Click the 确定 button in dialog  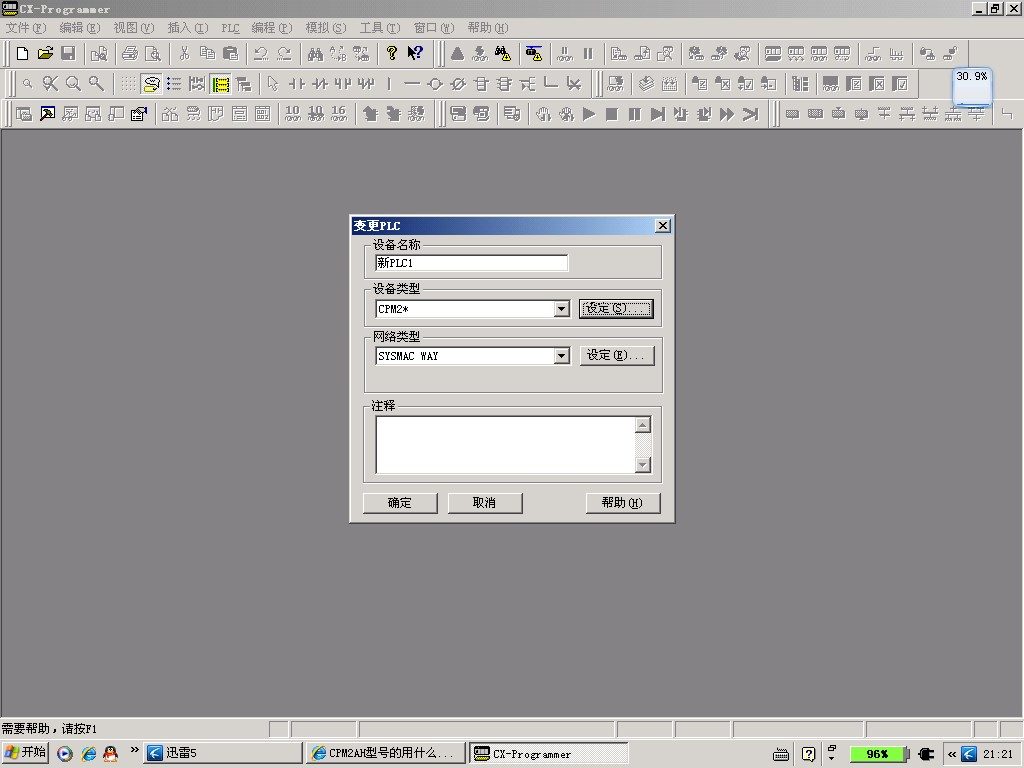coord(399,503)
